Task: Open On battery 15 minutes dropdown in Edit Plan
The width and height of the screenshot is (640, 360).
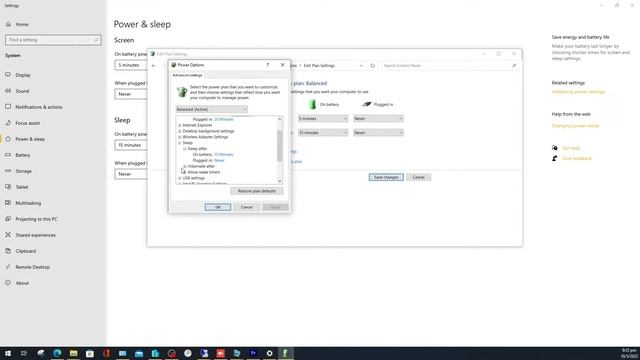Action: [323, 133]
